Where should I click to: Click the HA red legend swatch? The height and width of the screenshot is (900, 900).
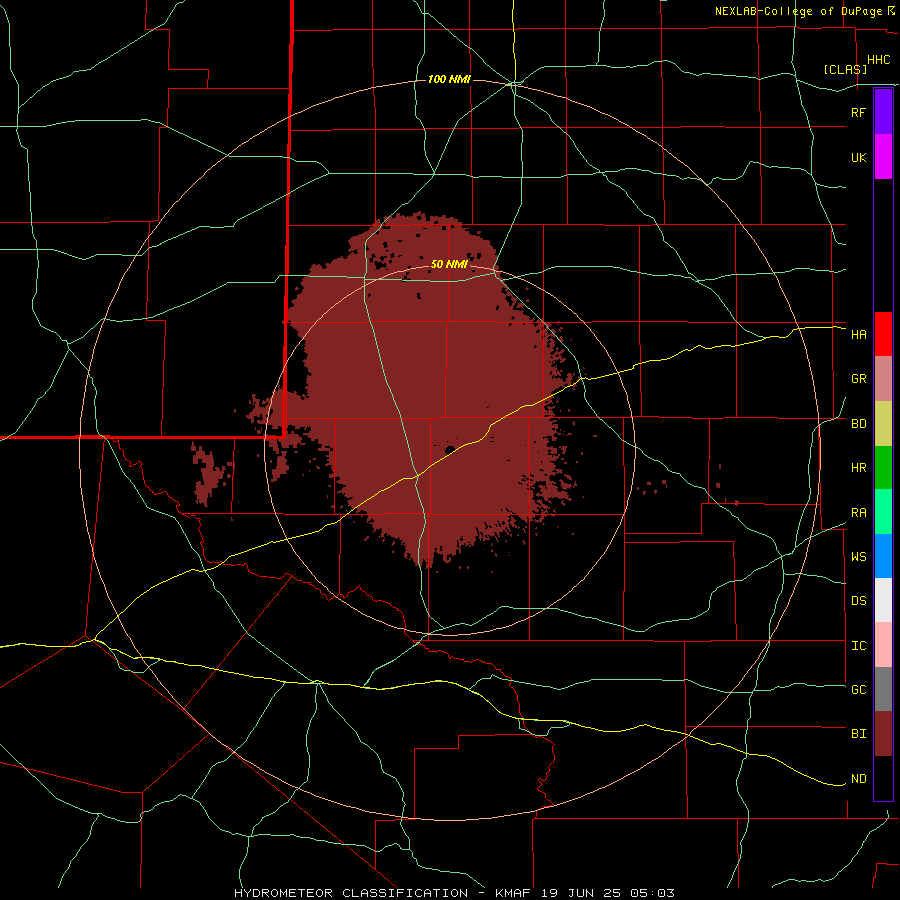click(x=883, y=334)
